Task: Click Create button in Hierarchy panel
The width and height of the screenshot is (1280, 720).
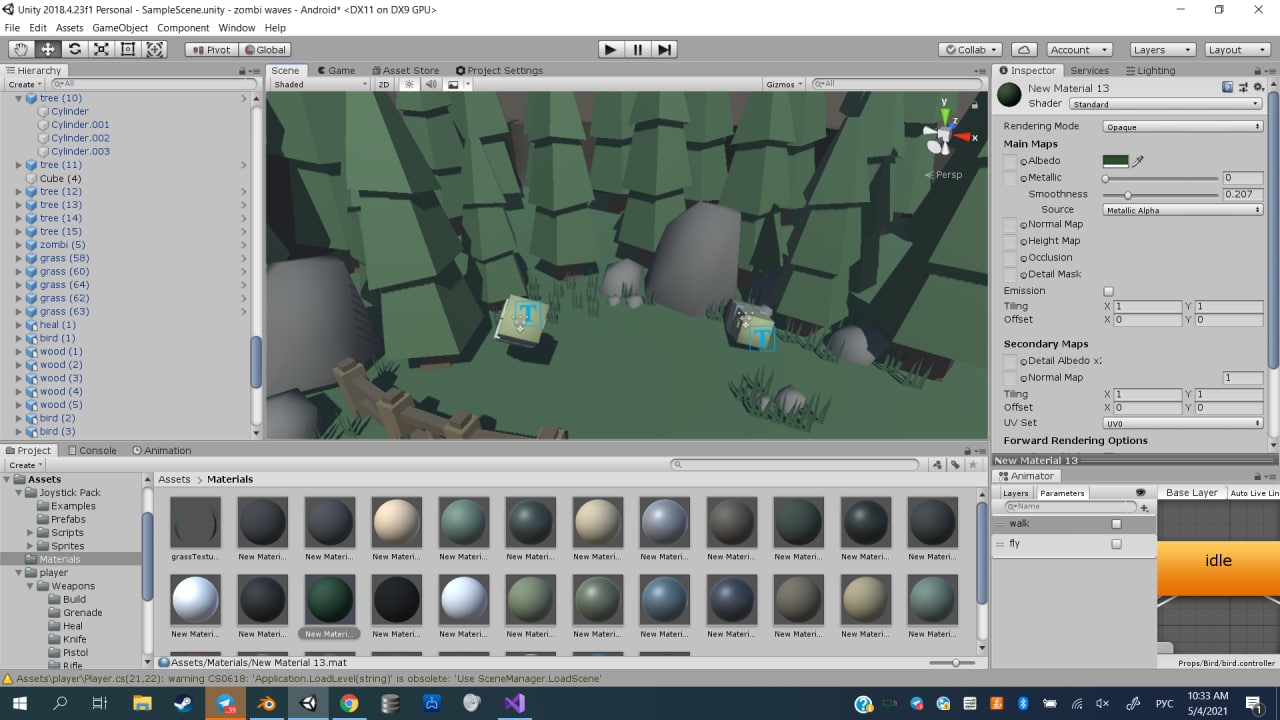Action: click(26, 84)
